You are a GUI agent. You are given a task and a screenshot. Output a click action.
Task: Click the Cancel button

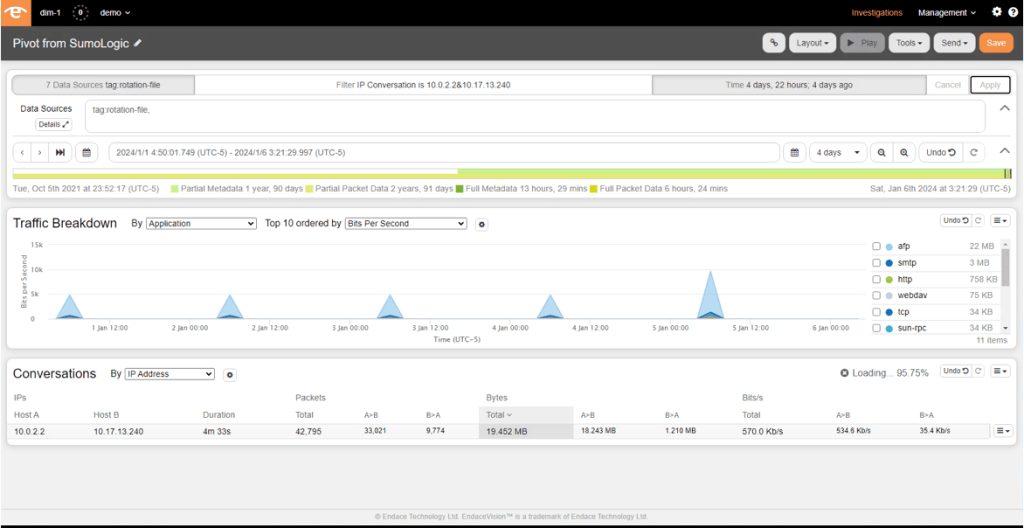tap(948, 85)
